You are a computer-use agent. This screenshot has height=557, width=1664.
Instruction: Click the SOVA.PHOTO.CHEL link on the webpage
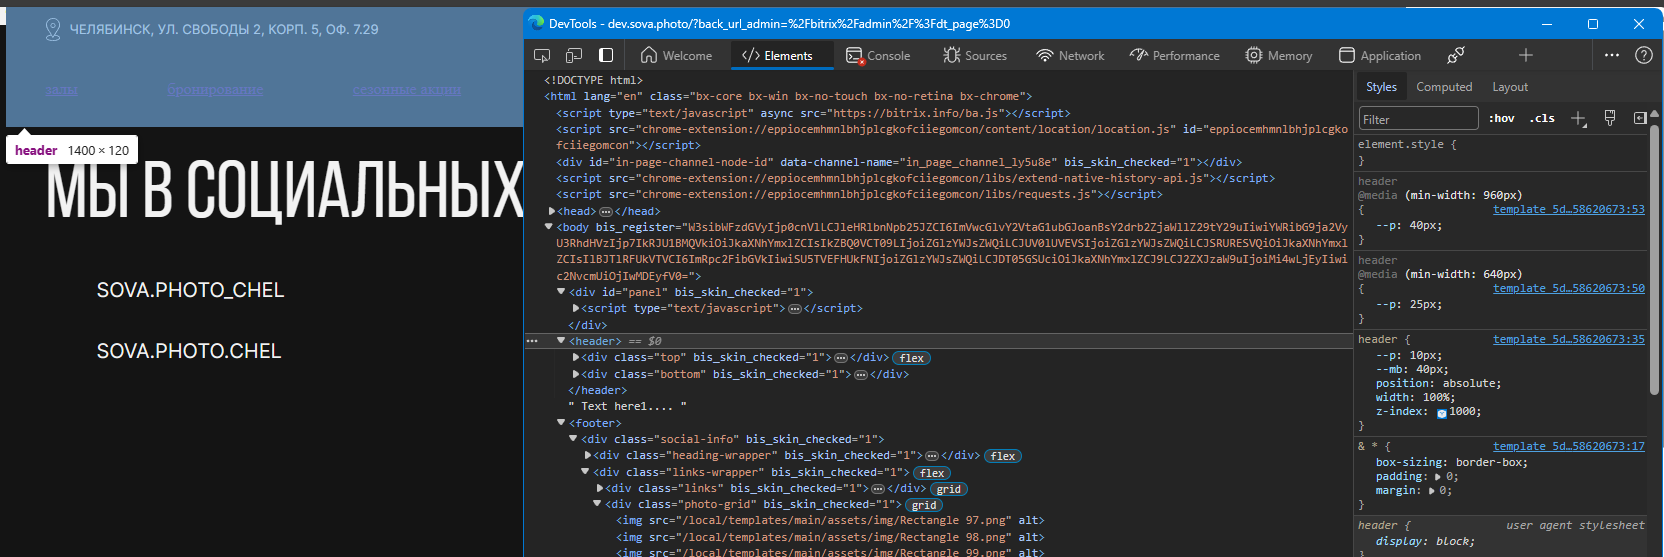[x=189, y=351]
